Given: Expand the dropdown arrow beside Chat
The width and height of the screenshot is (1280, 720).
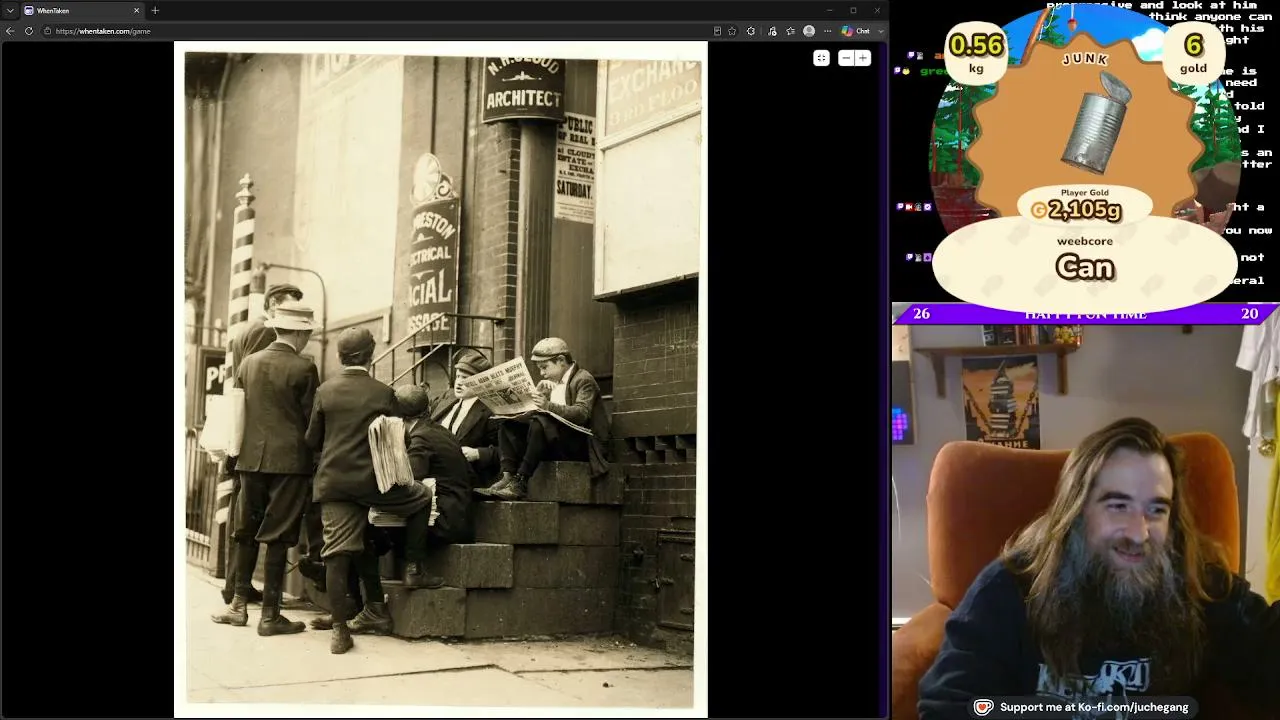Looking at the screenshot, I should [x=880, y=31].
